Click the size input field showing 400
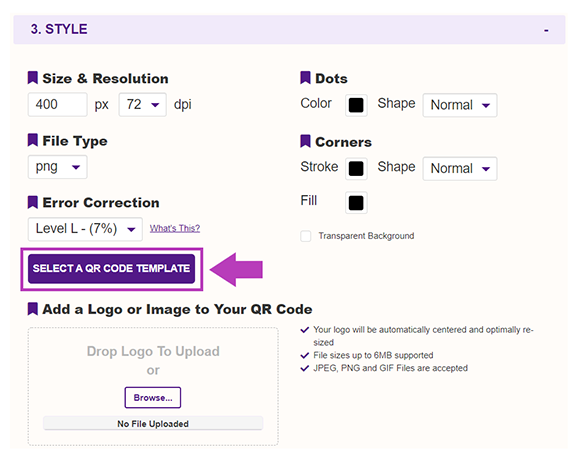Viewport: 580px width, 459px height. [x=58, y=105]
